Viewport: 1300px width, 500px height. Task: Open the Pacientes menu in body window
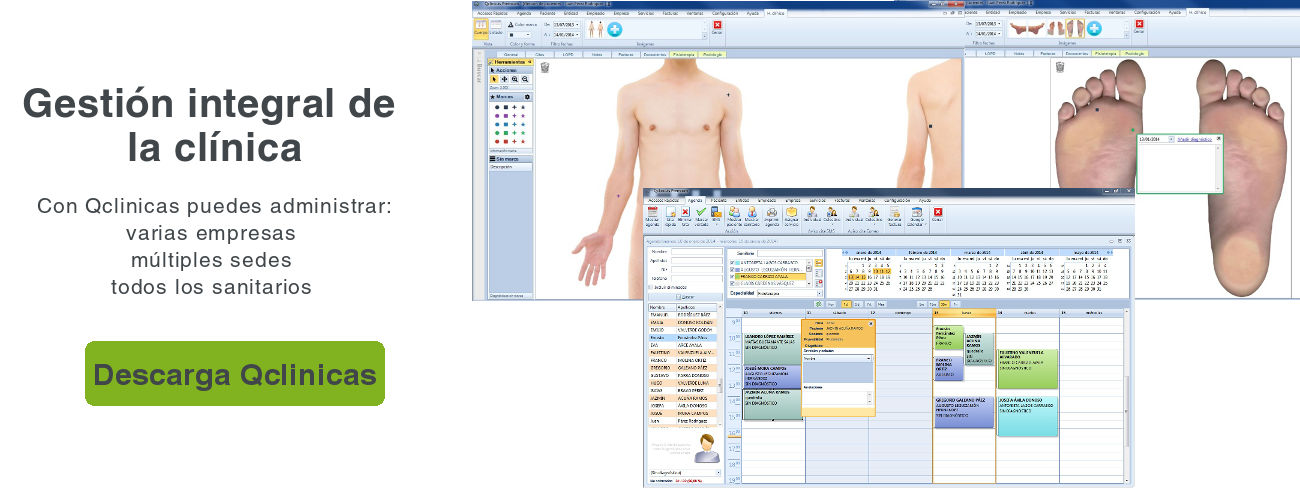pos(547,13)
